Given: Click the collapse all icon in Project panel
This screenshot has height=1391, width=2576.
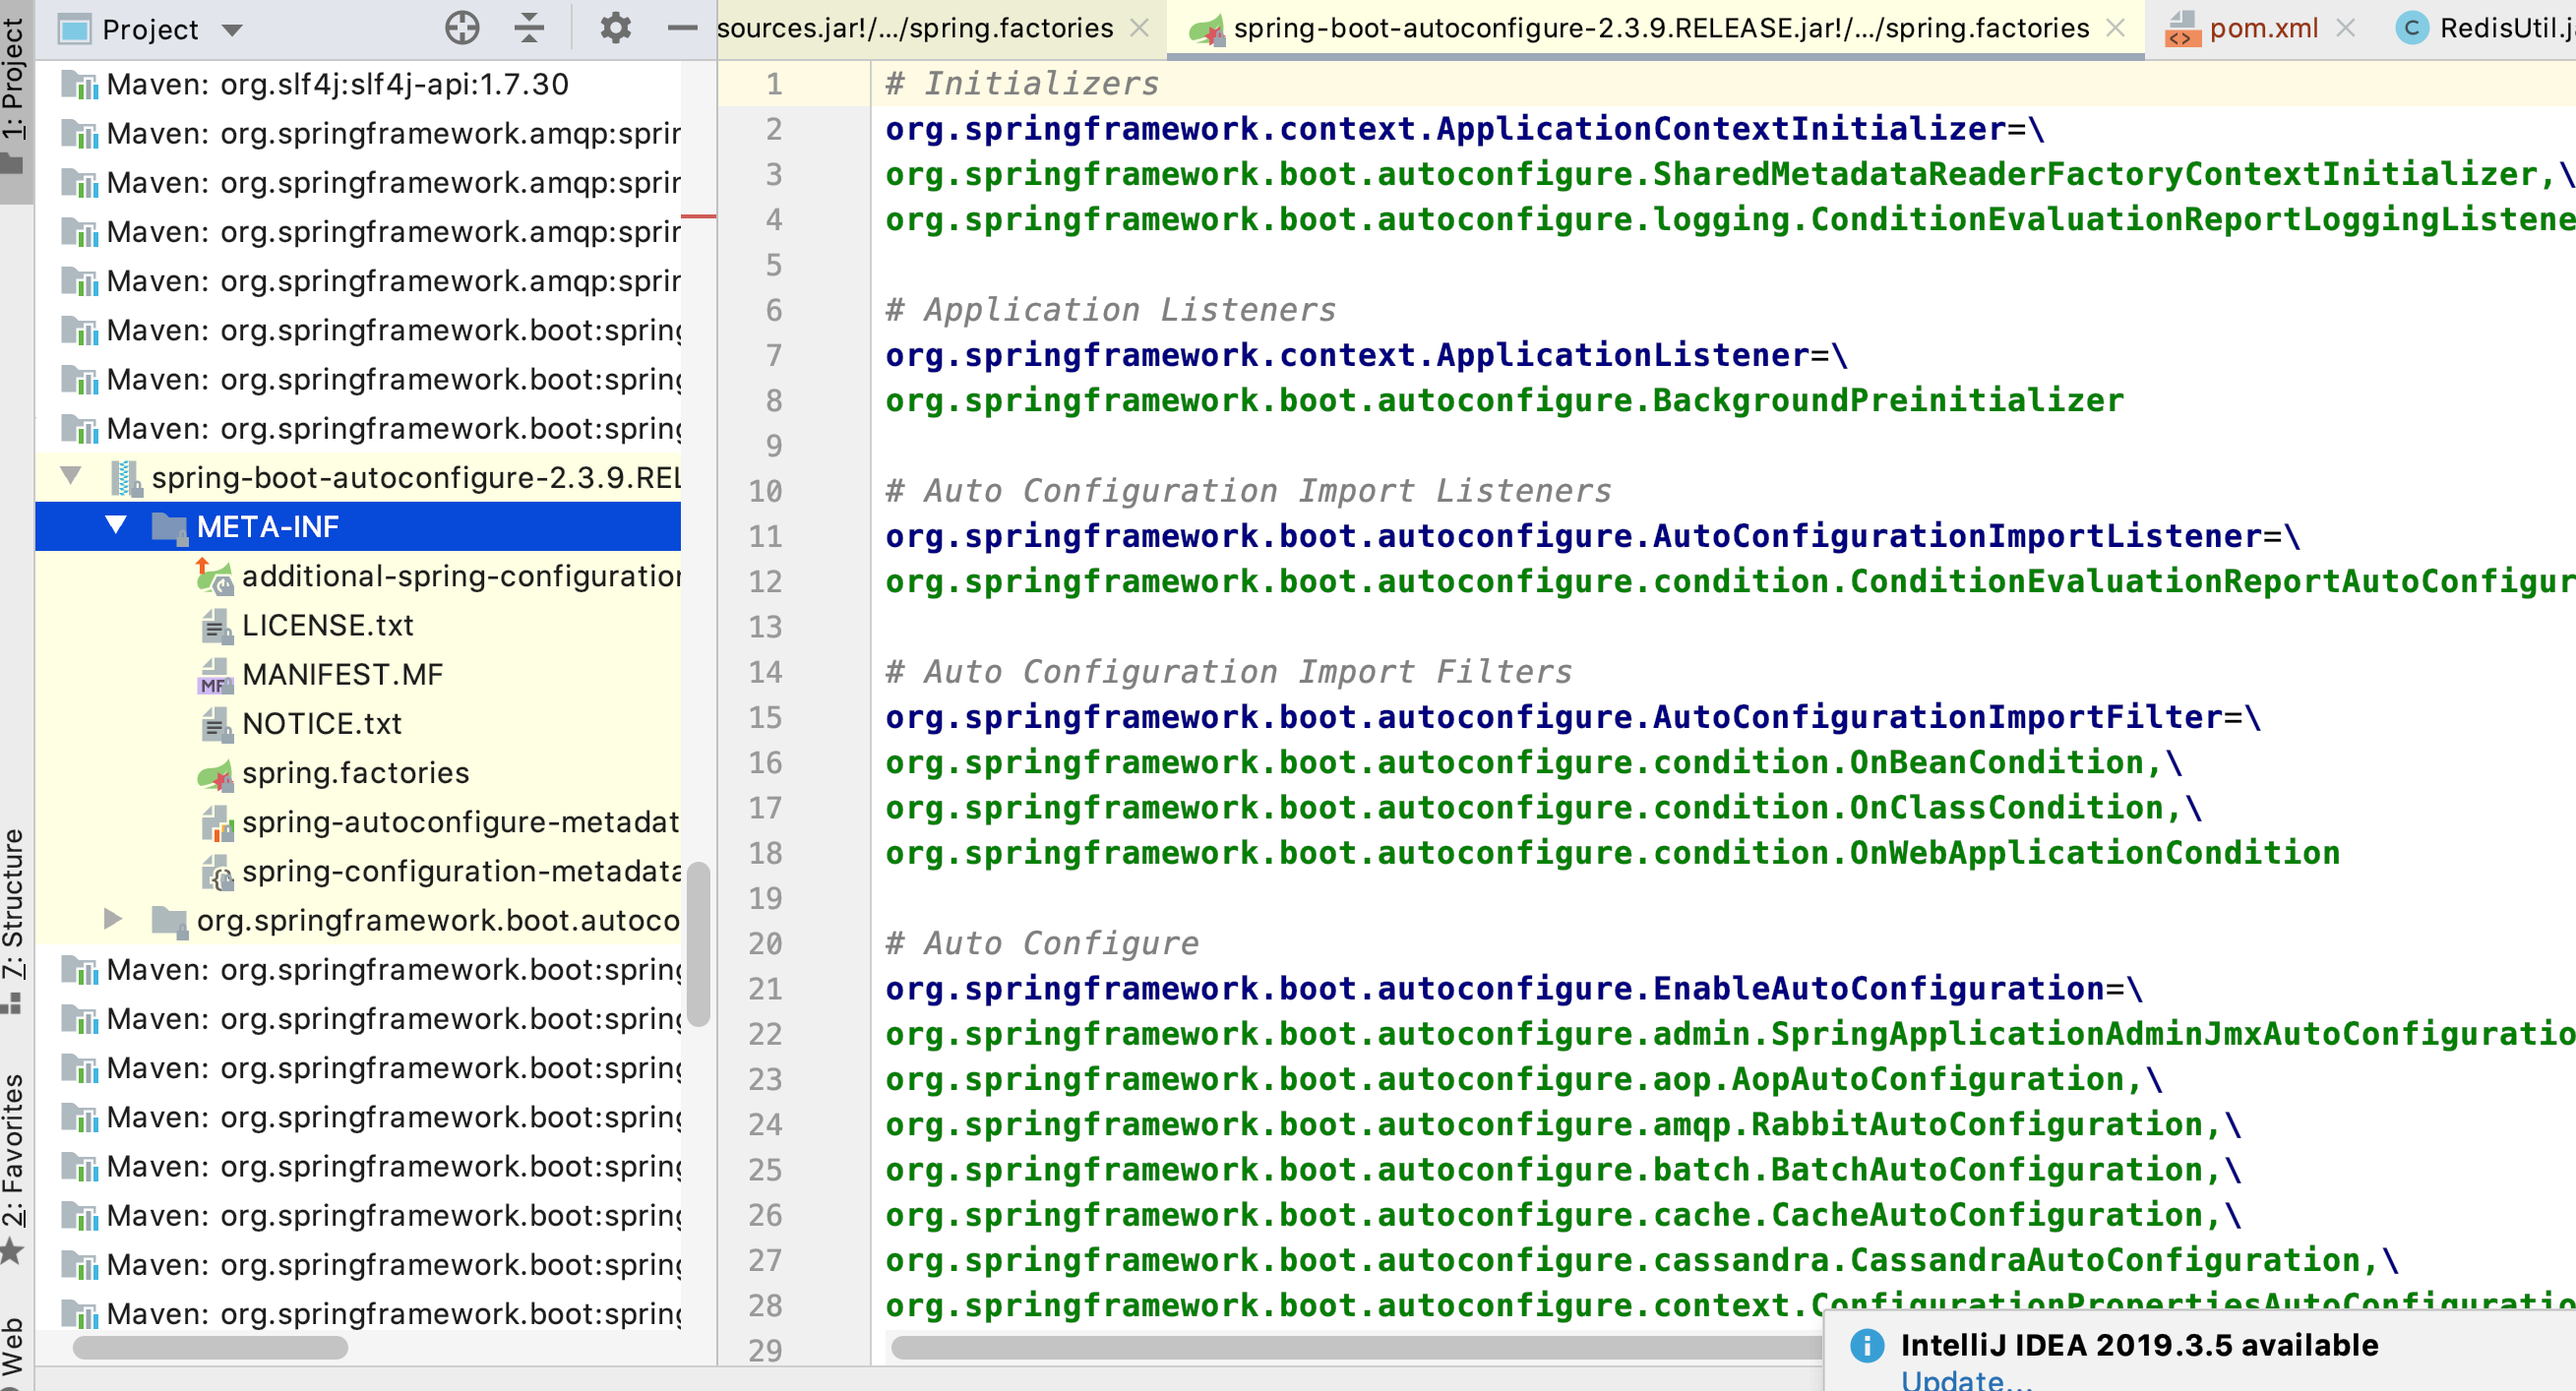Looking at the screenshot, I should pos(529,28).
